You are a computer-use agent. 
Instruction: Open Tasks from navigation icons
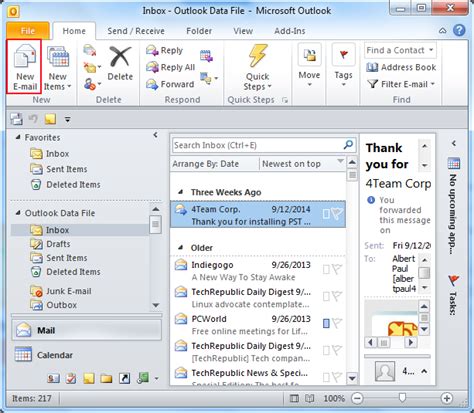(x=71, y=378)
